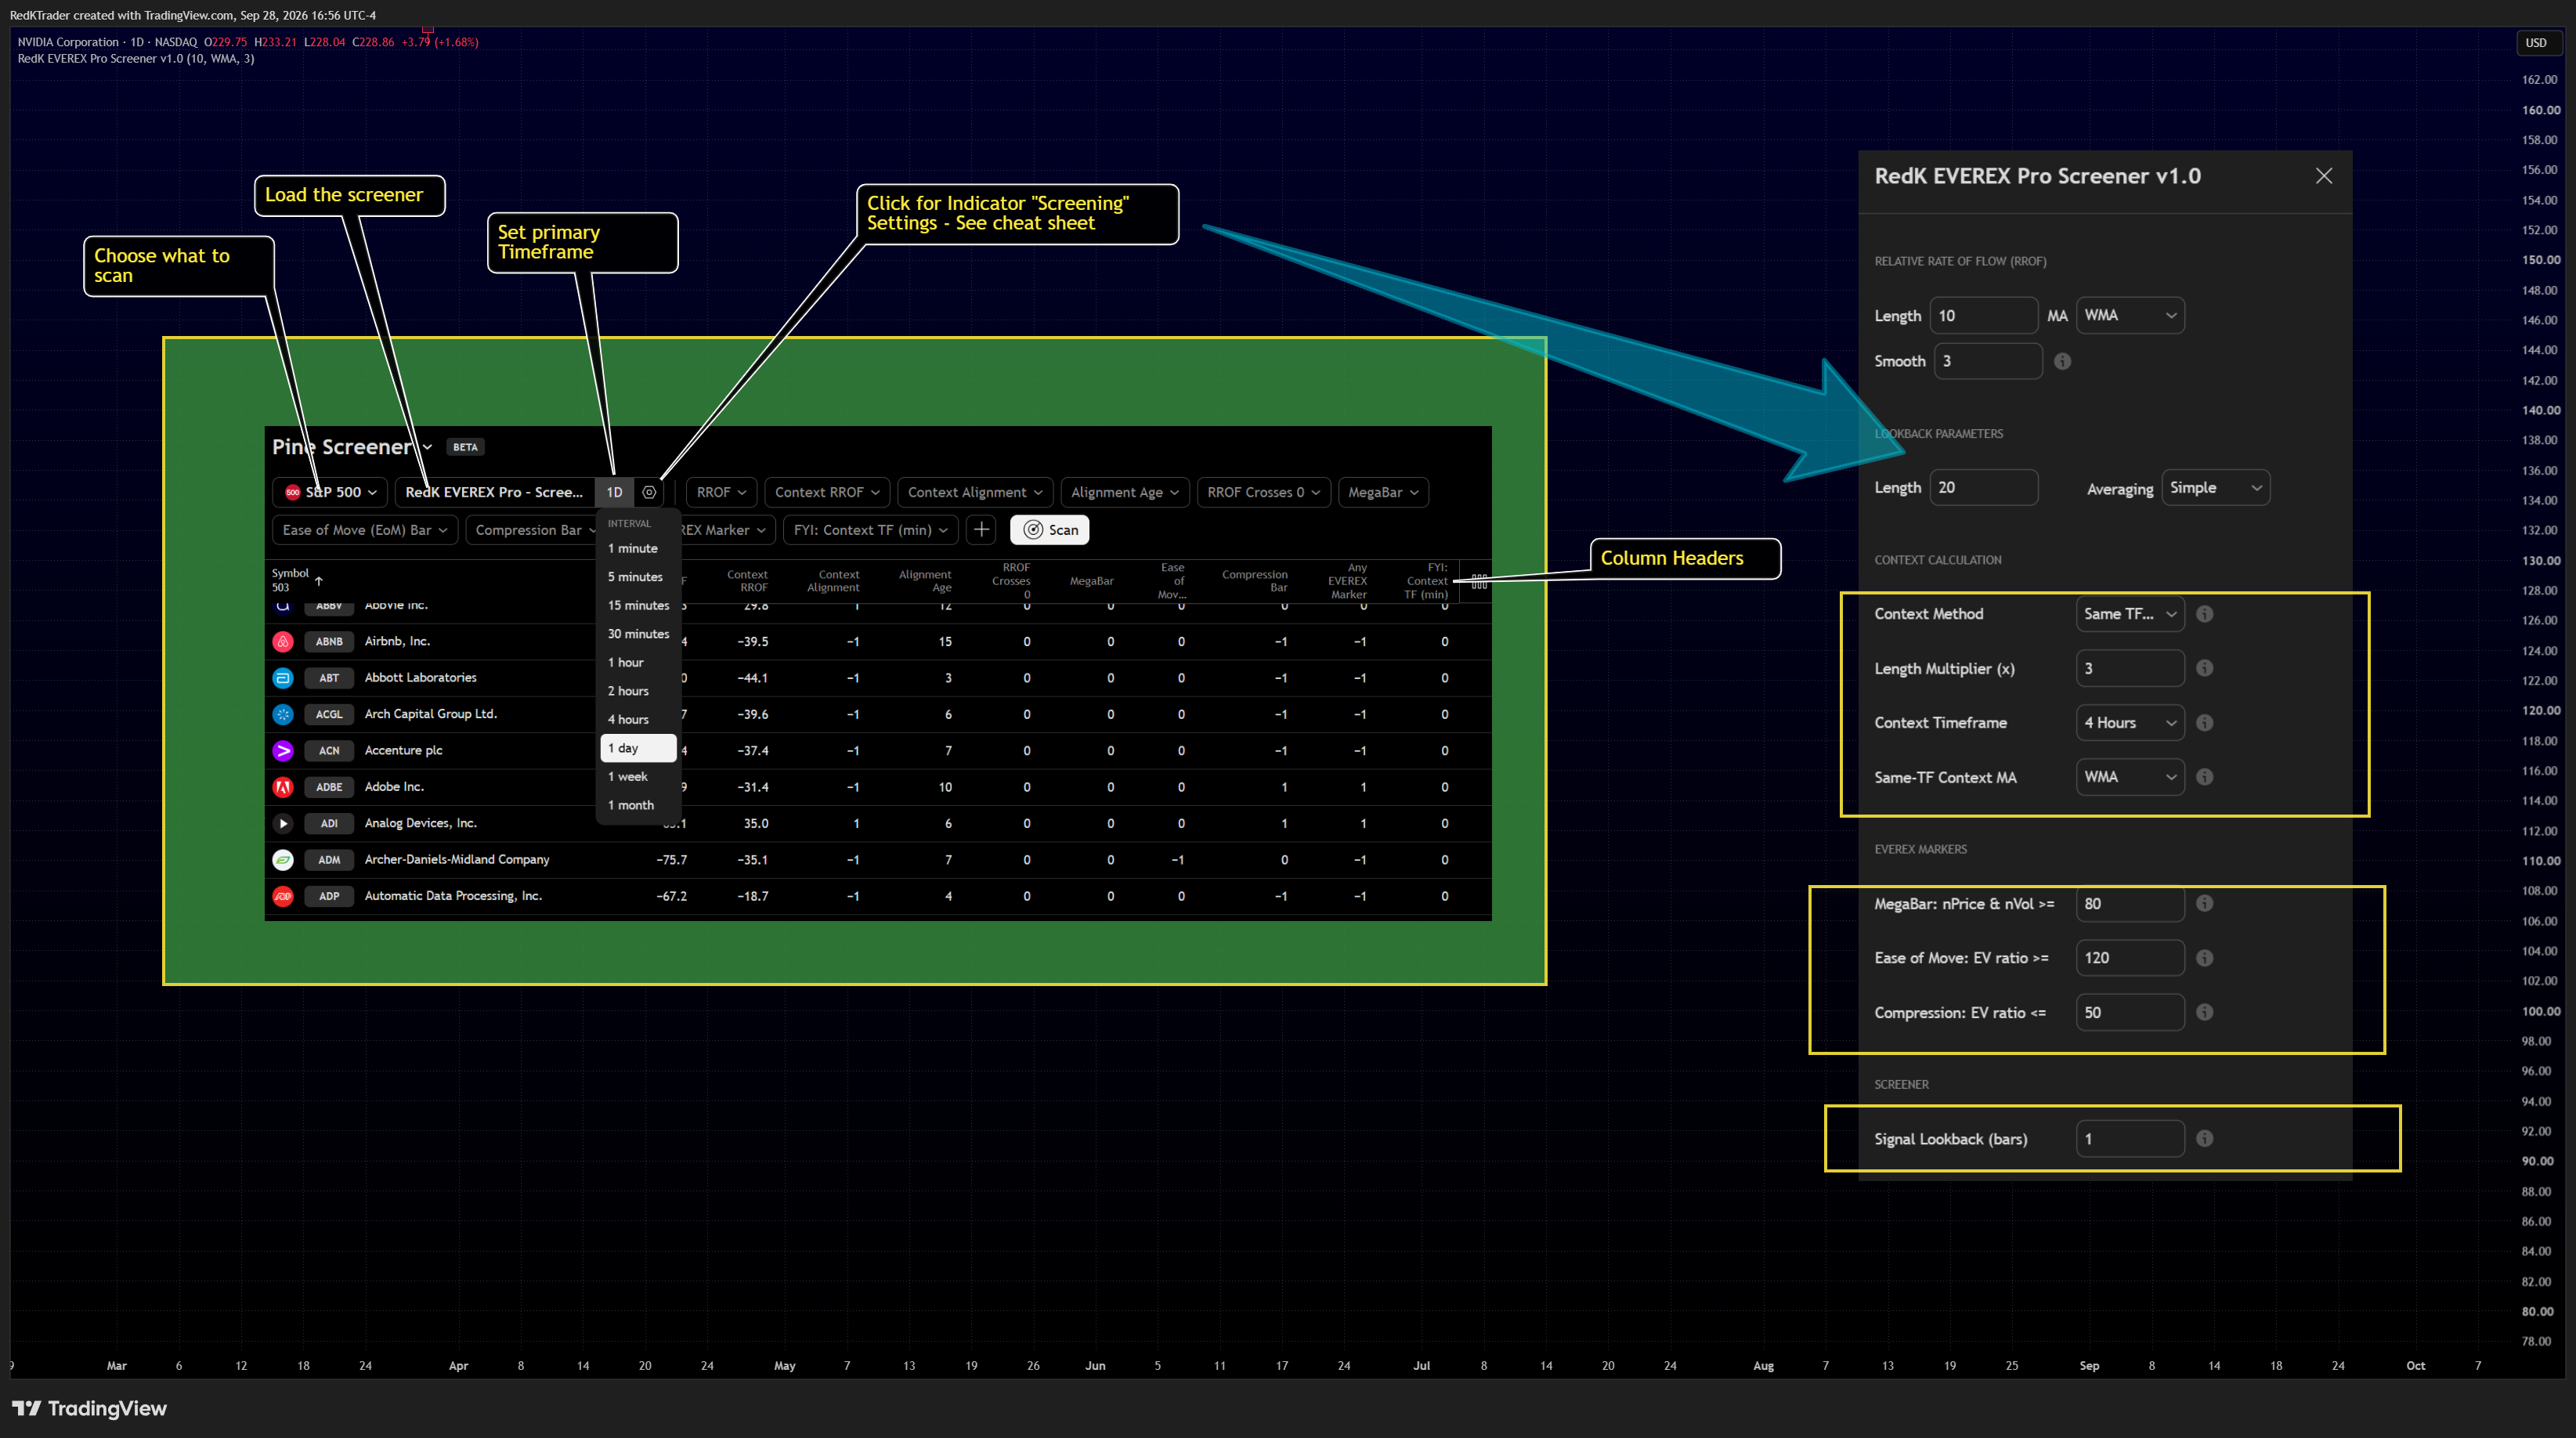Click the Archer-Daniels-Midland Company row name
2576x1438 pixels.
pos(457,860)
